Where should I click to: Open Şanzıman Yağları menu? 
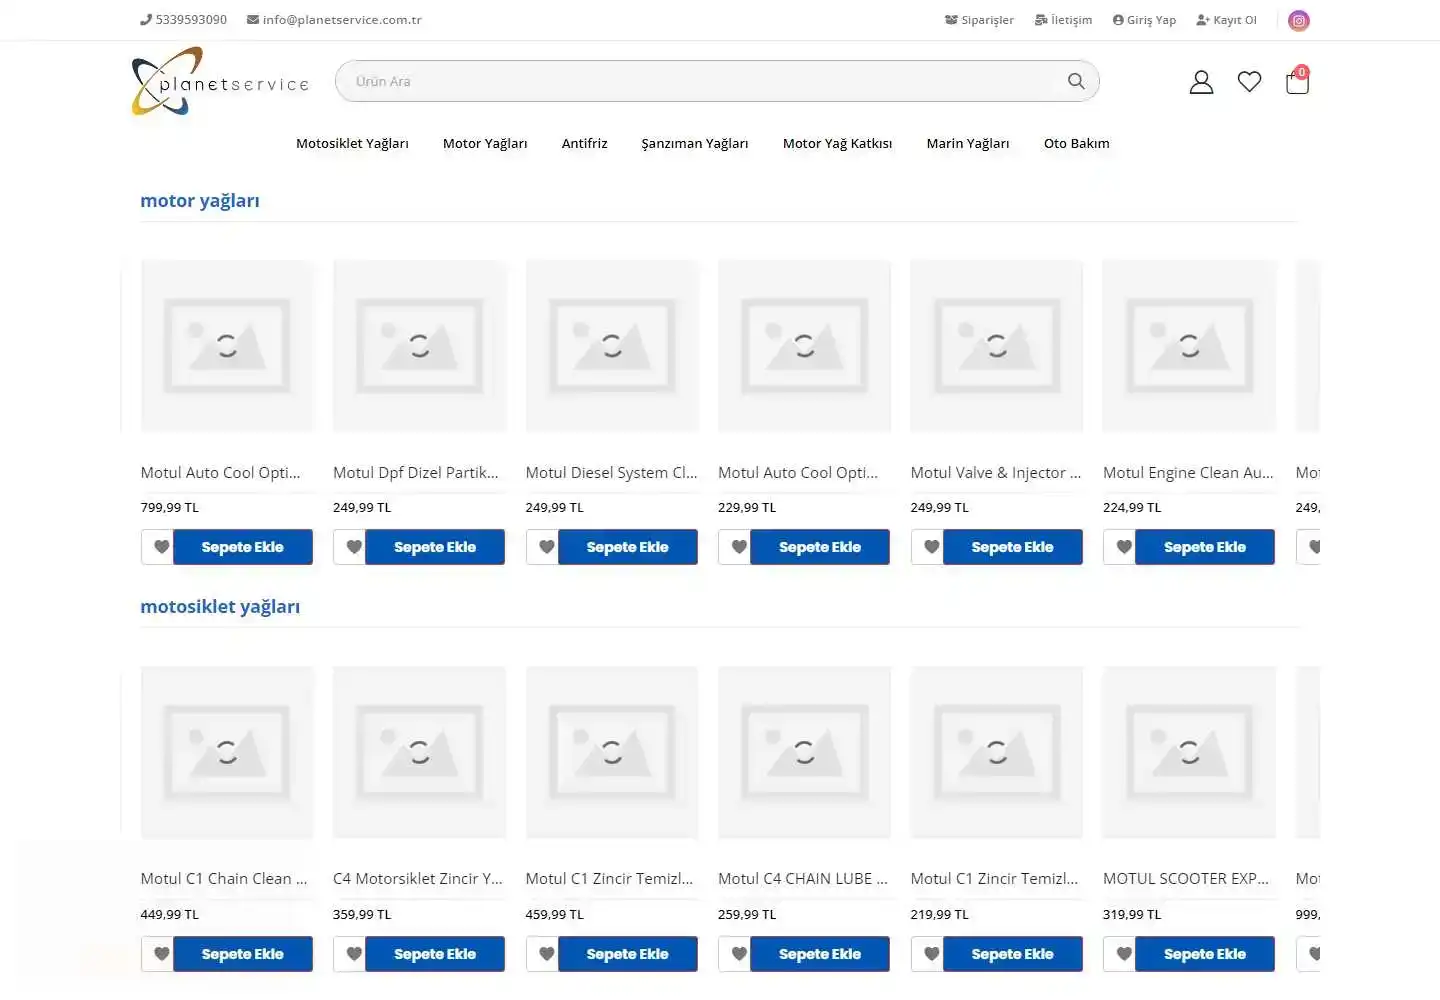point(695,143)
